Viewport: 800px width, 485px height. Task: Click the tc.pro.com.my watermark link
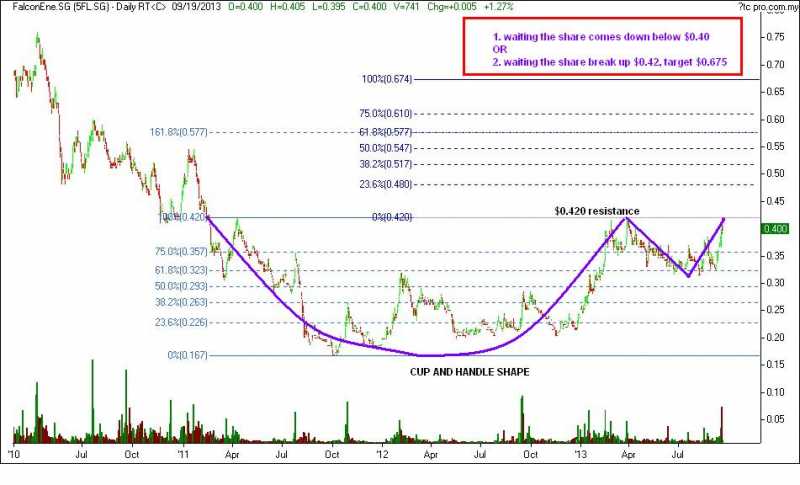764,7
